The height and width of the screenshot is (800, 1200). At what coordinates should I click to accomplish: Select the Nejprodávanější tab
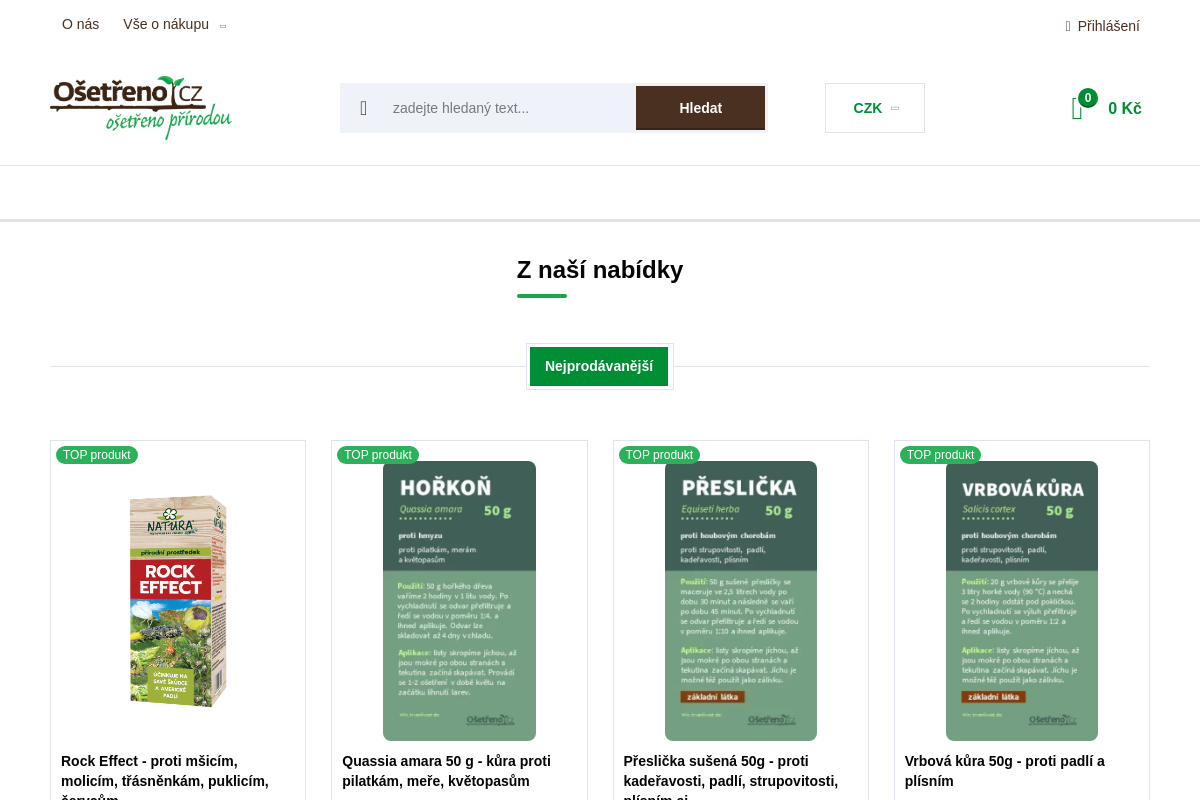(x=599, y=366)
